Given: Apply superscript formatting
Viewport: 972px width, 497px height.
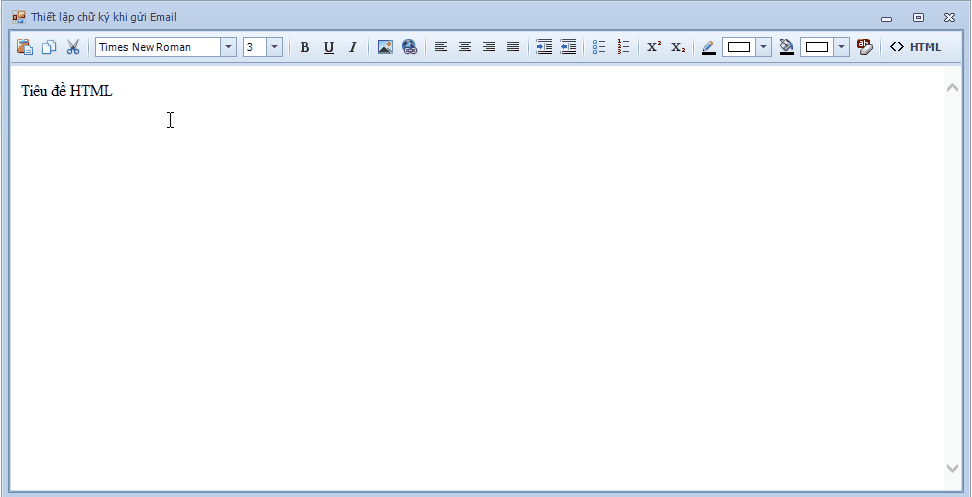Looking at the screenshot, I should (654, 47).
